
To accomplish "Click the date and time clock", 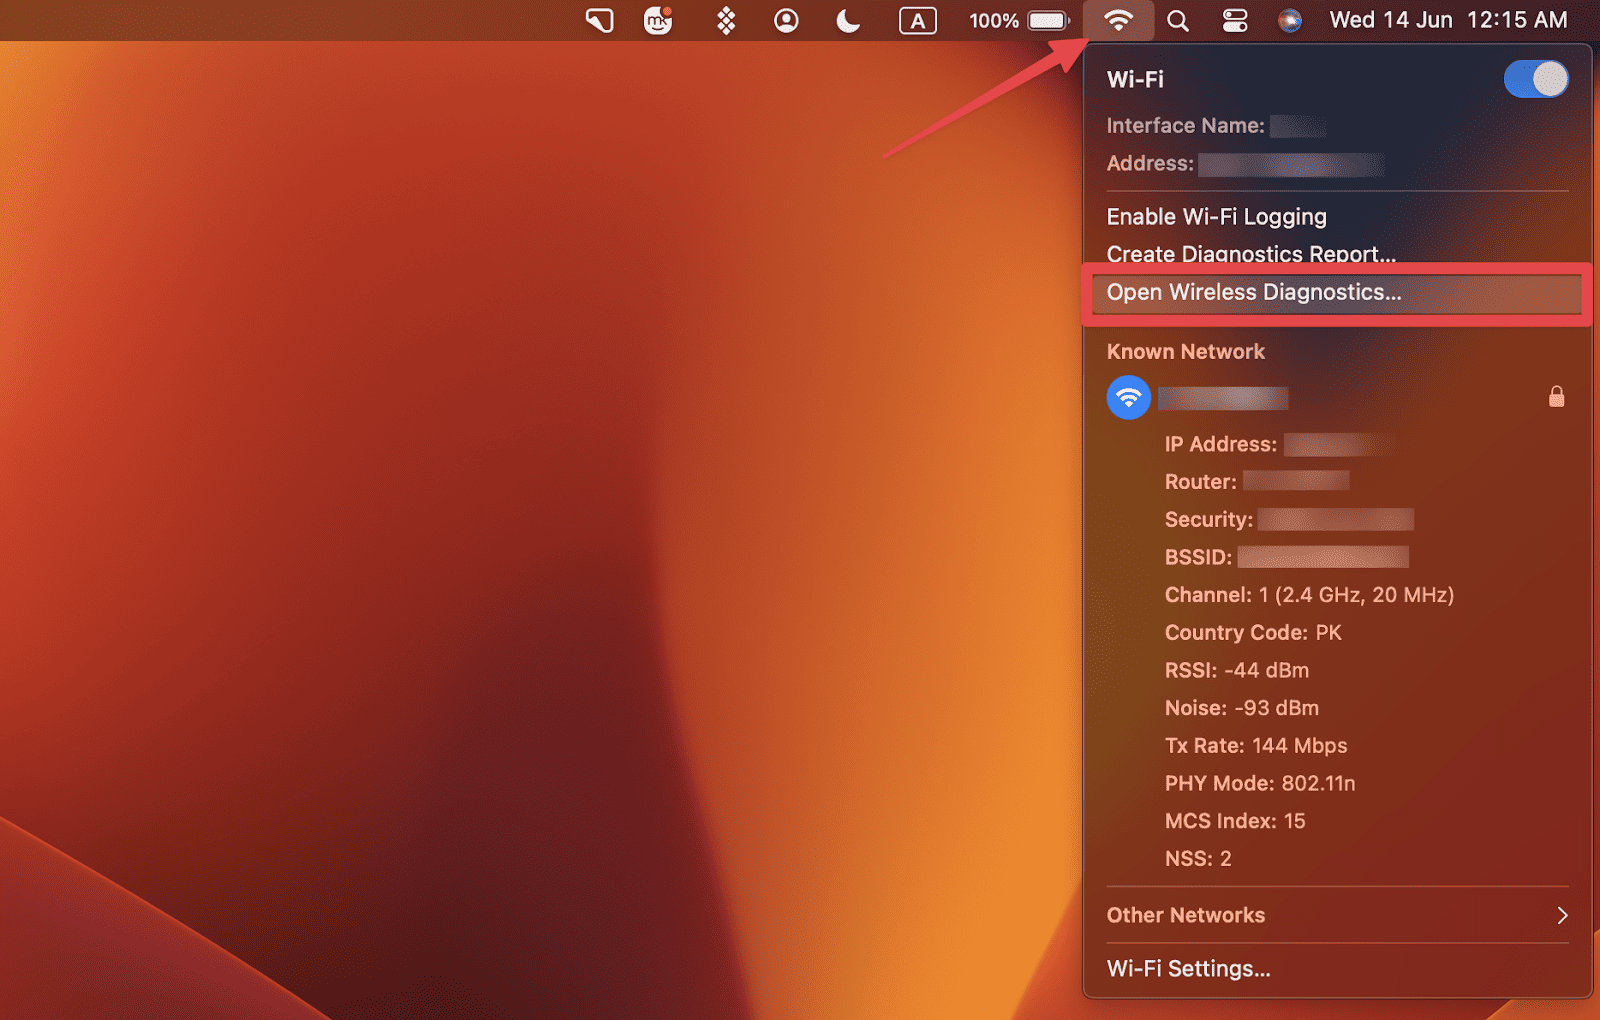I will (x=1447, y=21).
